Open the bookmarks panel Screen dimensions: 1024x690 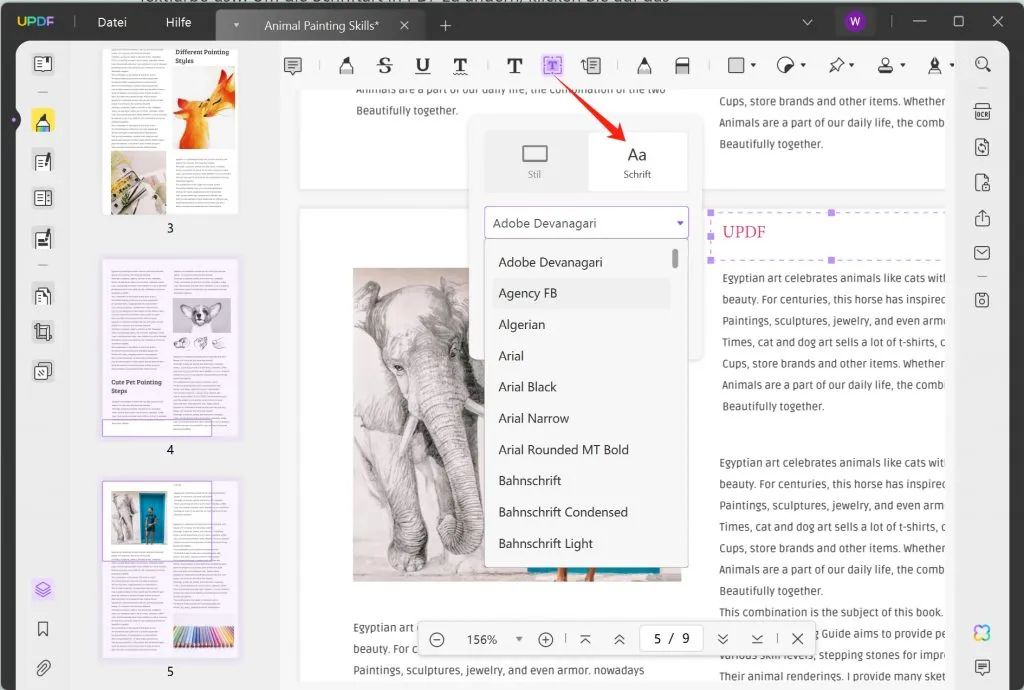43,629
